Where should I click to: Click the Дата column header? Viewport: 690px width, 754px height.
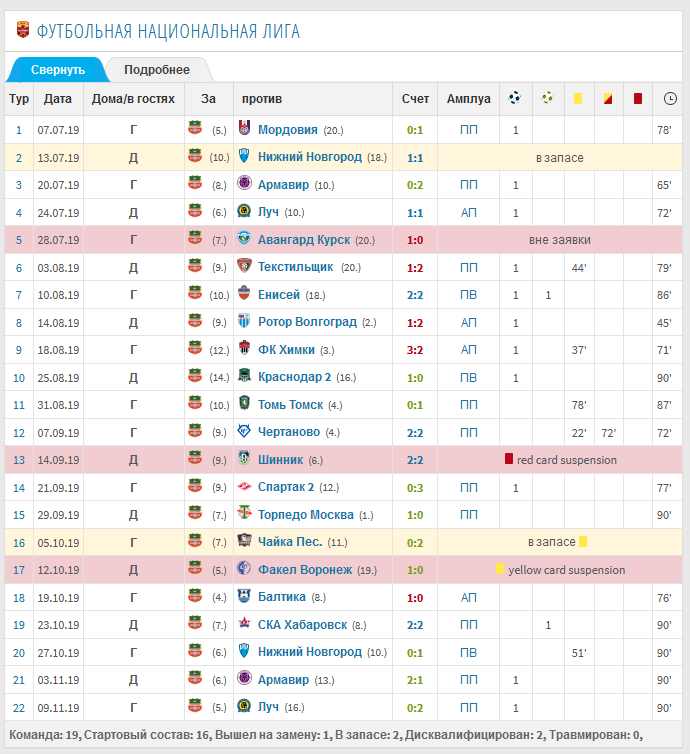[x=58, y=99]
